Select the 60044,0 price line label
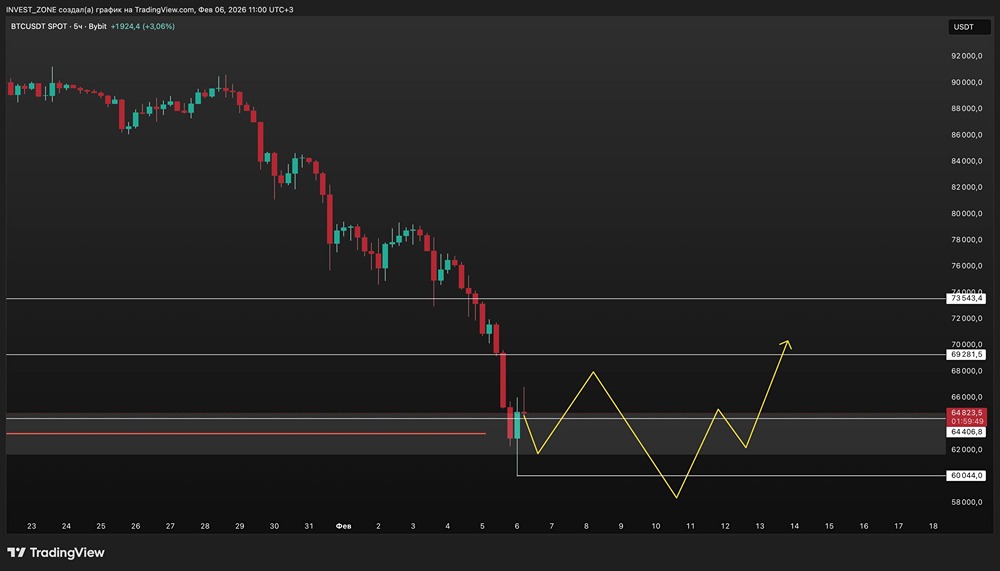The image size is (1000, 571). tap(966, 476)
